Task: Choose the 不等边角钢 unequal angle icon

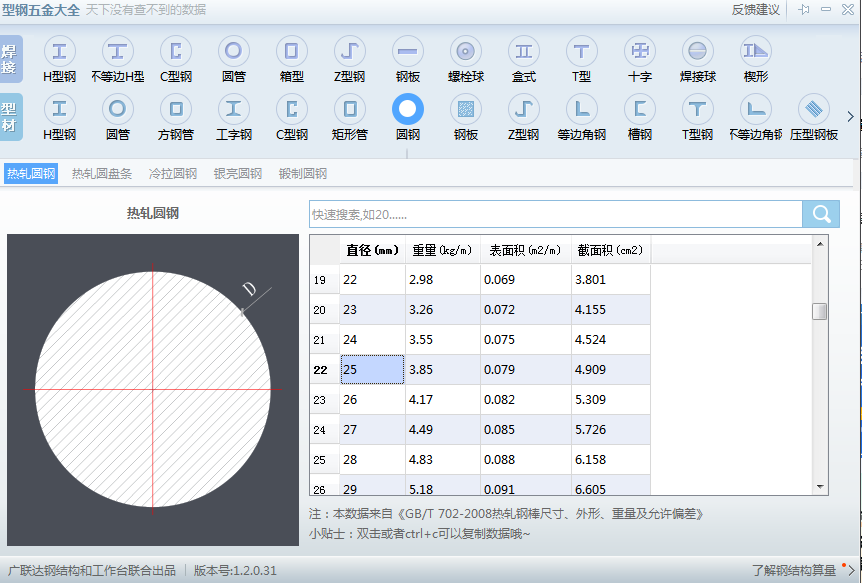Action: tap(756, 109)
